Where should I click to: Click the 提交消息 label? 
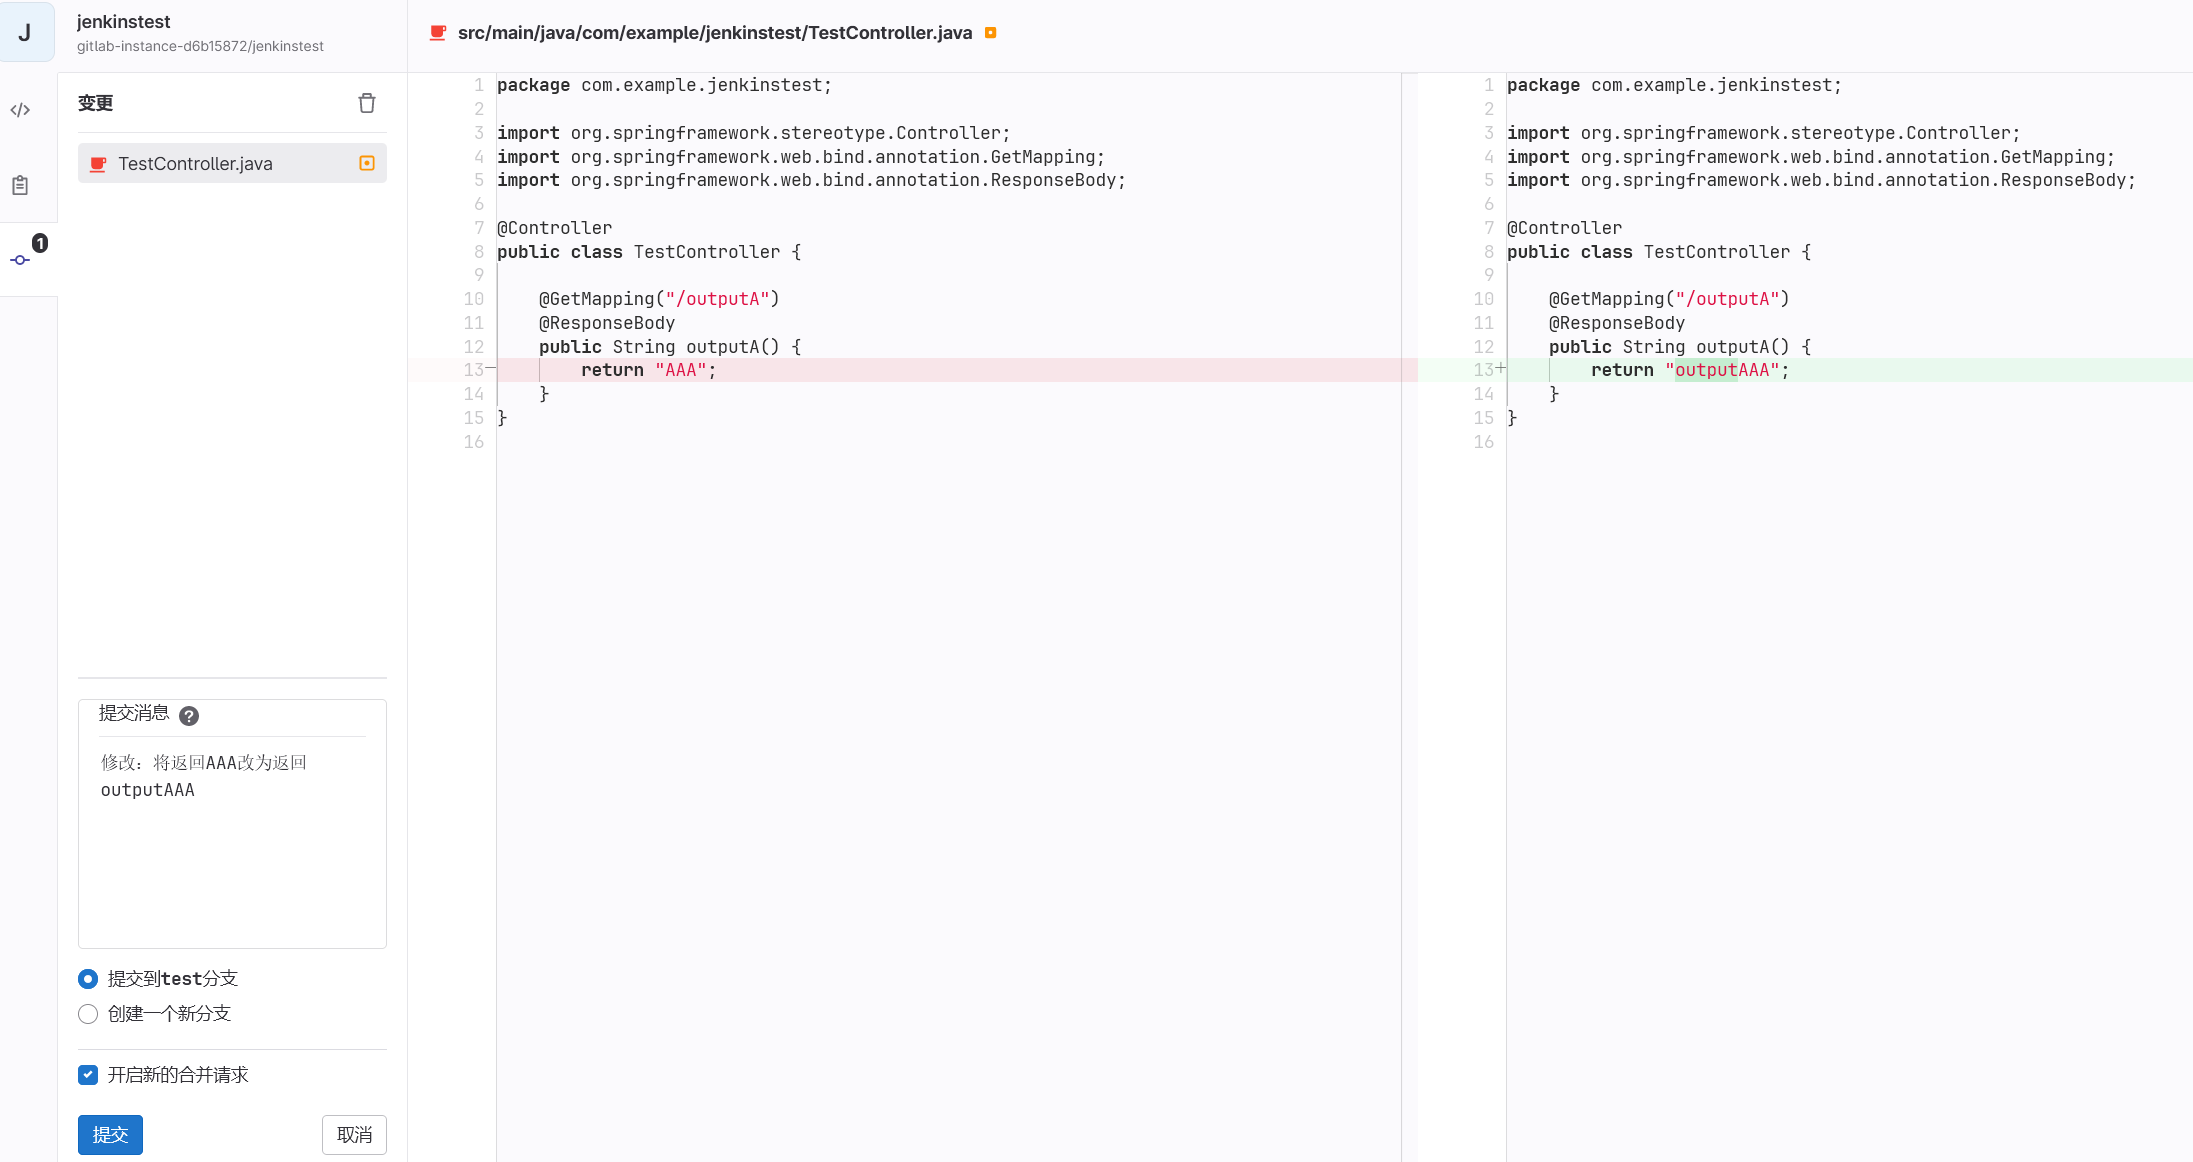coord(134,713)
